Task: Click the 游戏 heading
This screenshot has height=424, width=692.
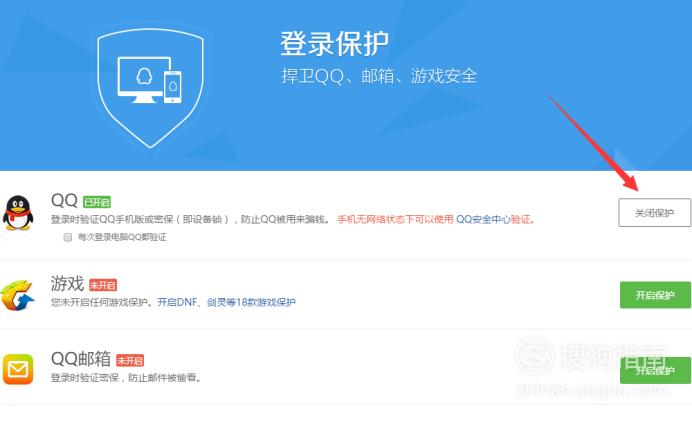Action: pyautogui.click(x=67, y=283)
